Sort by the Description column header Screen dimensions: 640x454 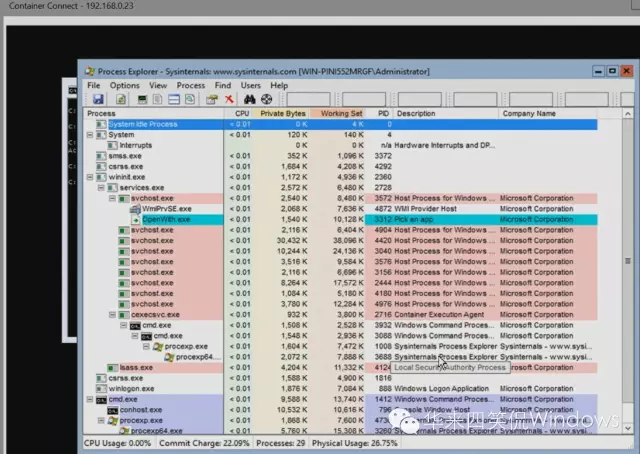(x=446, y=114)
